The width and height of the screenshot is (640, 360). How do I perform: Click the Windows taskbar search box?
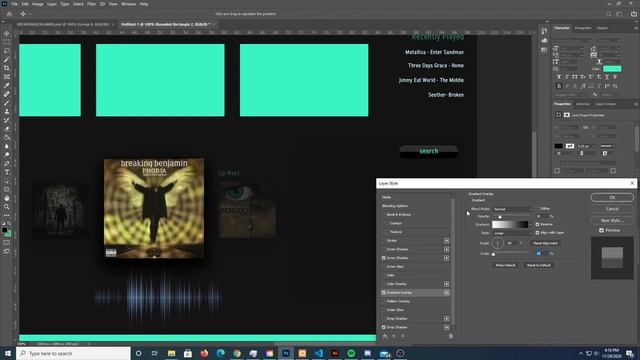(x=73, y=353)
